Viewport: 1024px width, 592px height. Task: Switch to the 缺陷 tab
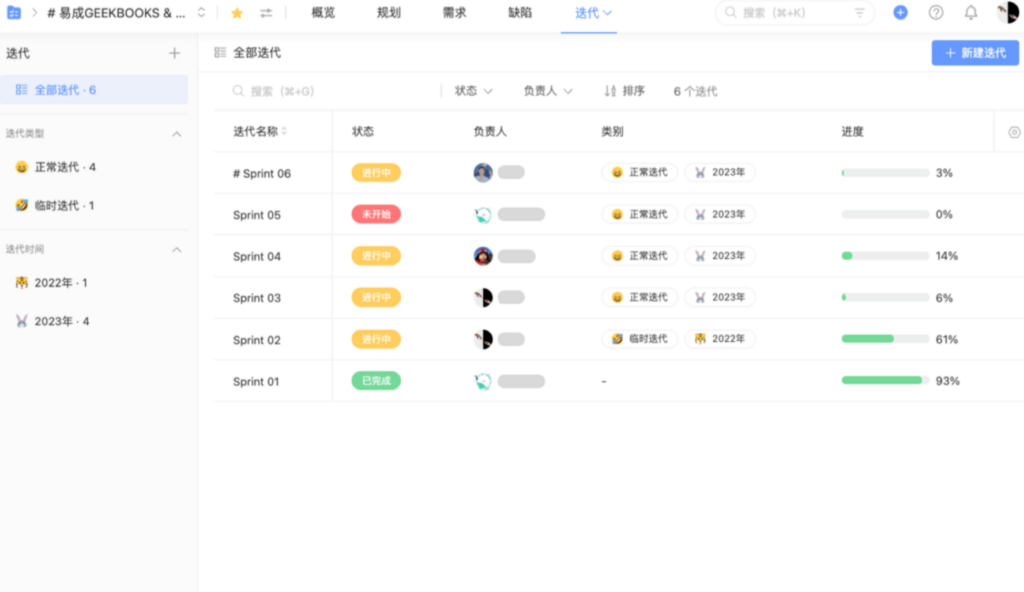pos(520,13)
